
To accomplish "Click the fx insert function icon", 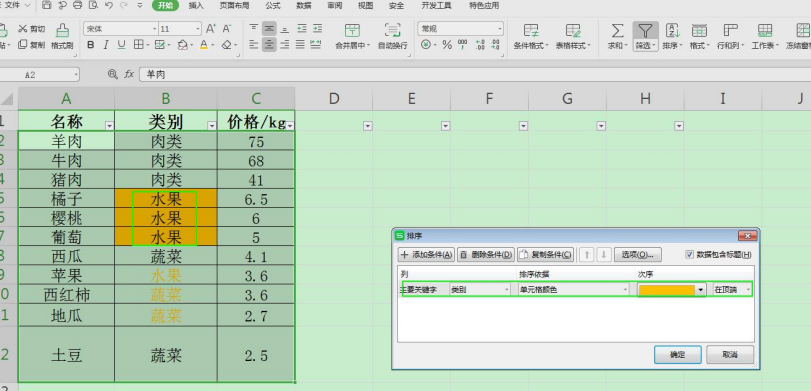I will pyautogui.click(x=129, y=74).
